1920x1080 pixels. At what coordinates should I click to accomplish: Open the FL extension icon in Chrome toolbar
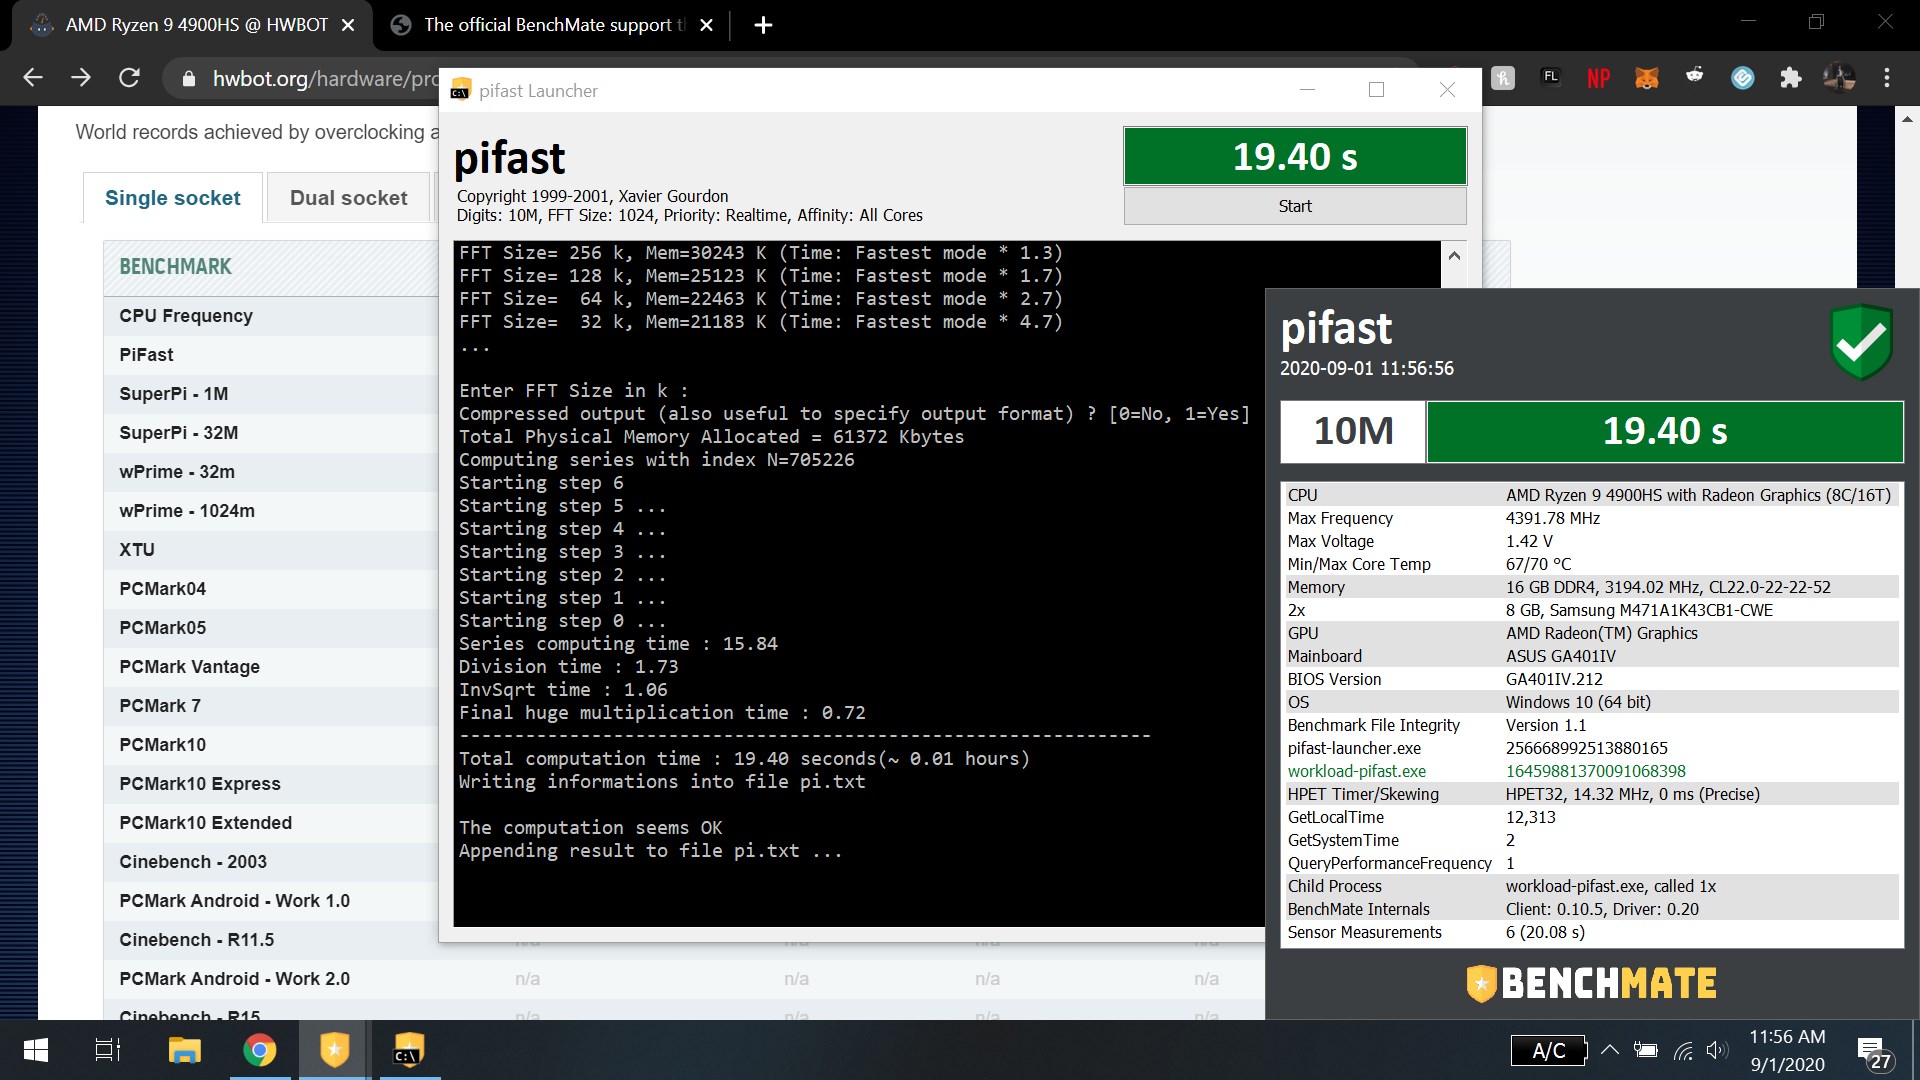click(1551, 77)
